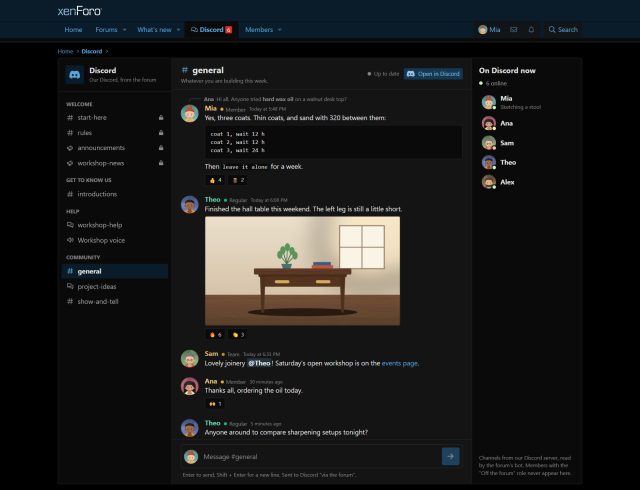Click the send message arrow button

(x=451, y=456)
